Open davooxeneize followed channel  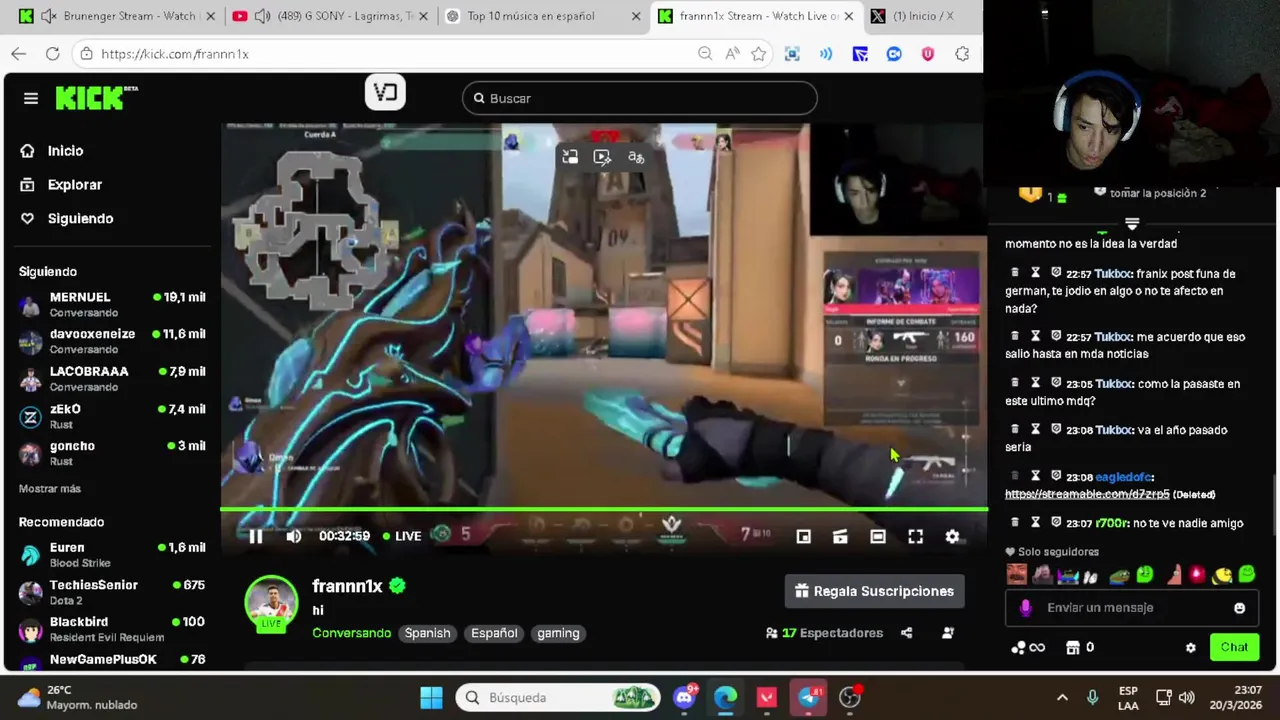[112, 341]
